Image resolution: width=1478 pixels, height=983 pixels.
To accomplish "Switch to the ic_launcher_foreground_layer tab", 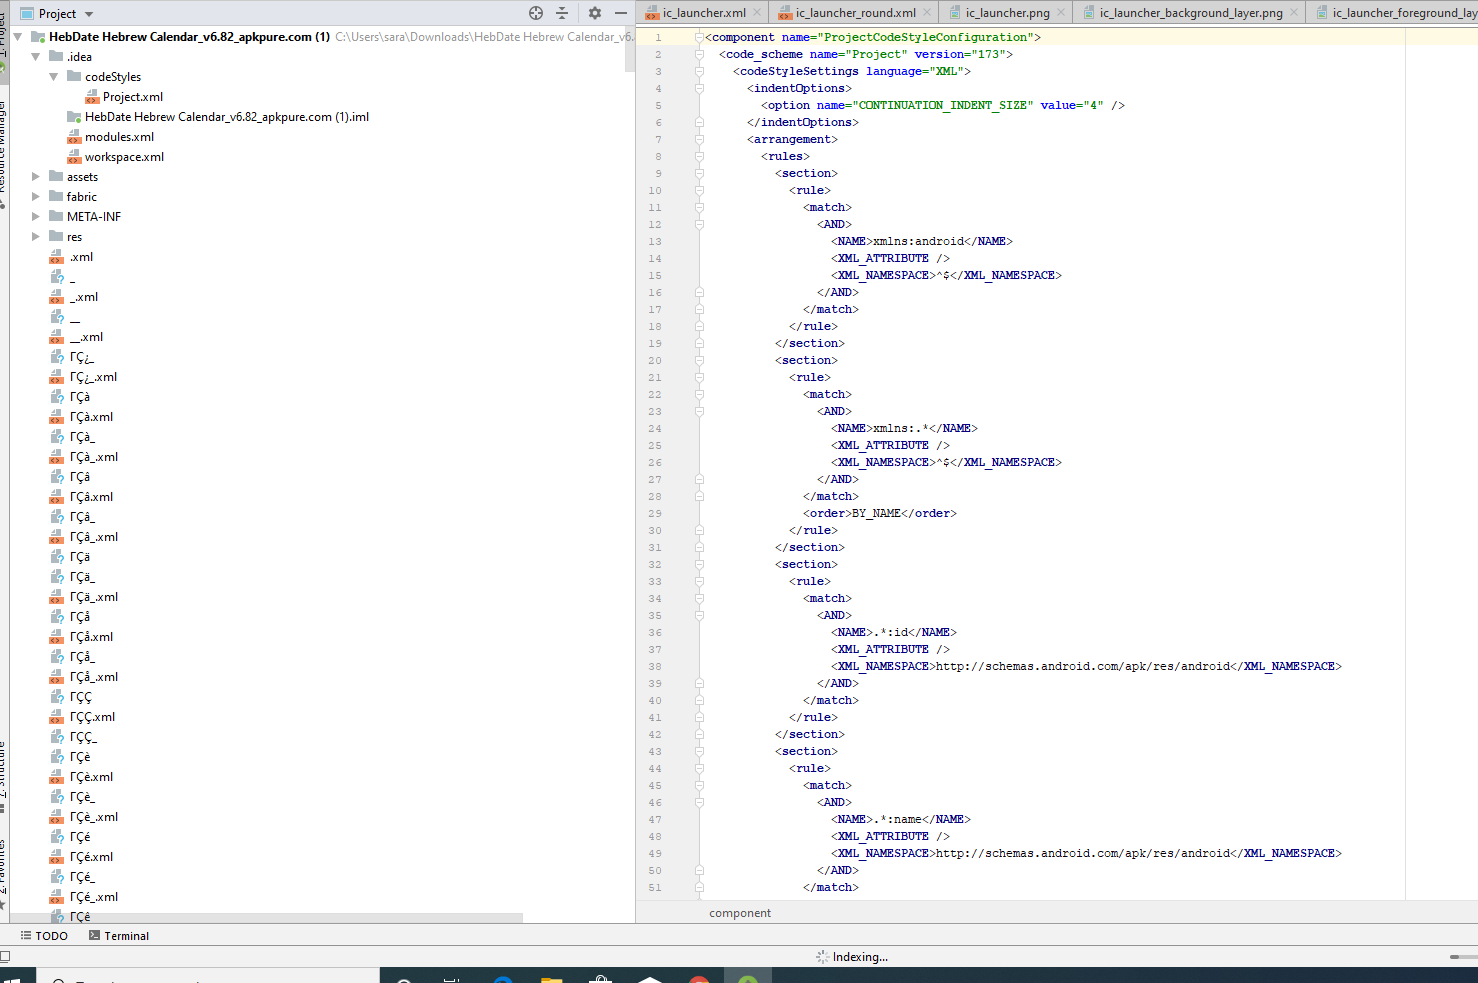I will tap(1394, 13).
